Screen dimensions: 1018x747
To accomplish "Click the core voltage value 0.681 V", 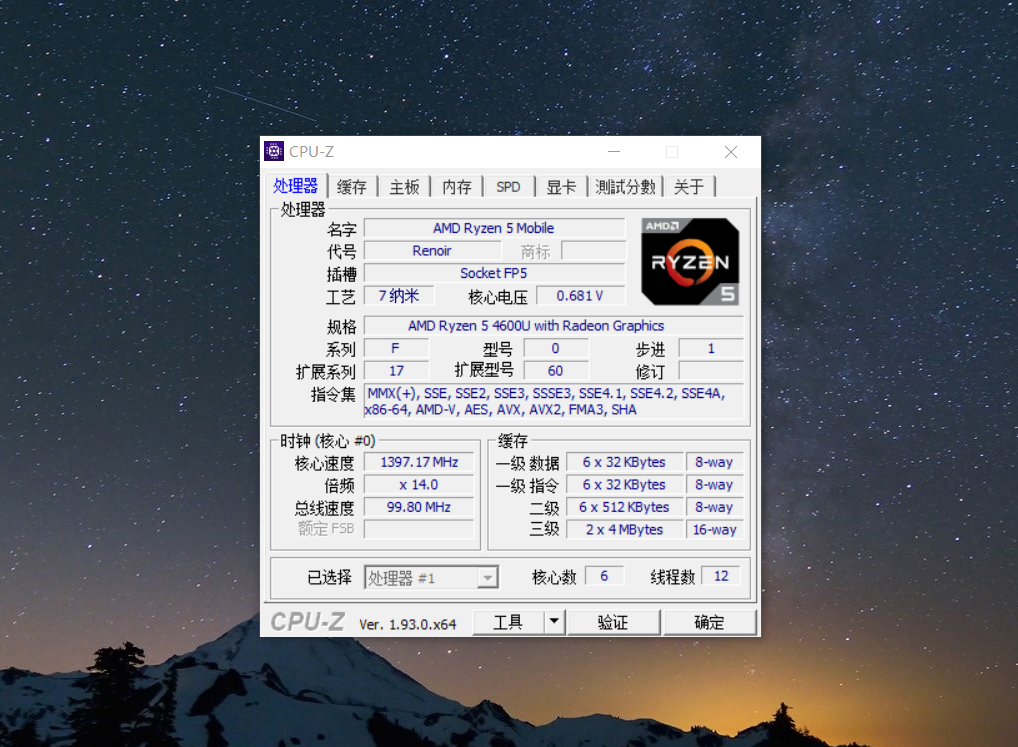I will tap(580, 296).
